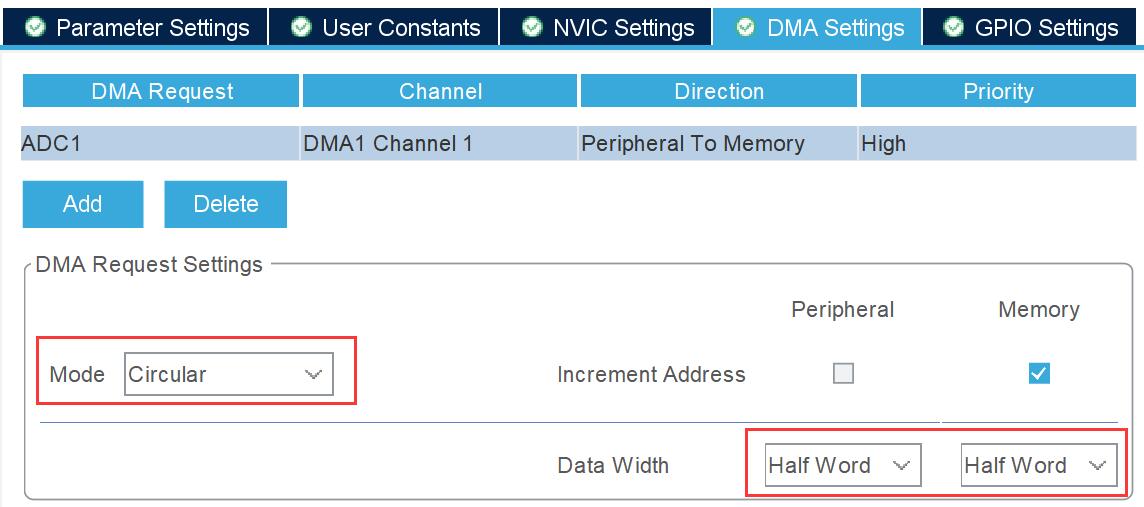This screenshot has height=507, width=1144.
Task: Click green check icon on NVIC Settings tab
Action: (534, 27)
